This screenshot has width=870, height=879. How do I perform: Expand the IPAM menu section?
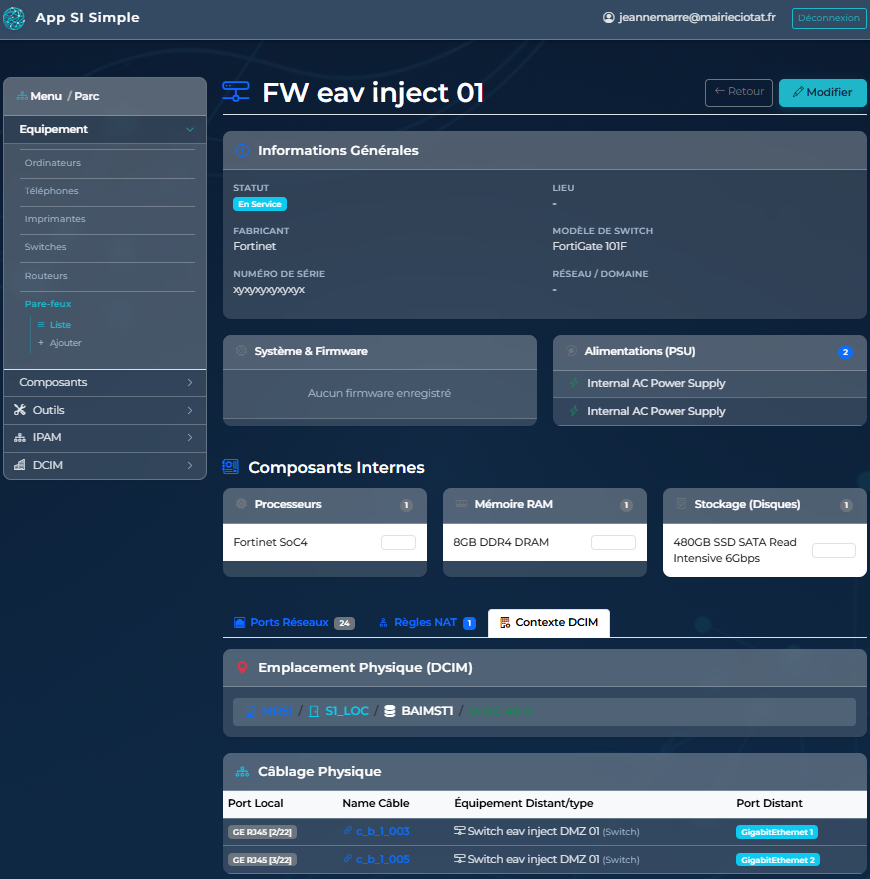pyautogui.click(x=105, y=437)
